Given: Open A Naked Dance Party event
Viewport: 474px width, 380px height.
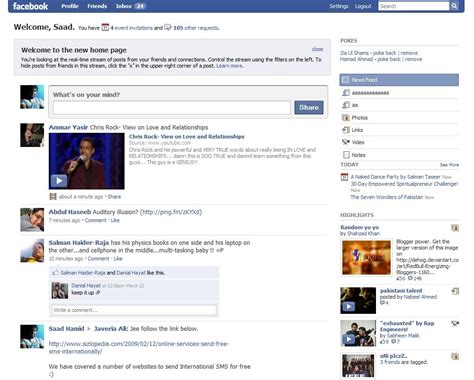Looking at the screenshot, I should point(396,177).
